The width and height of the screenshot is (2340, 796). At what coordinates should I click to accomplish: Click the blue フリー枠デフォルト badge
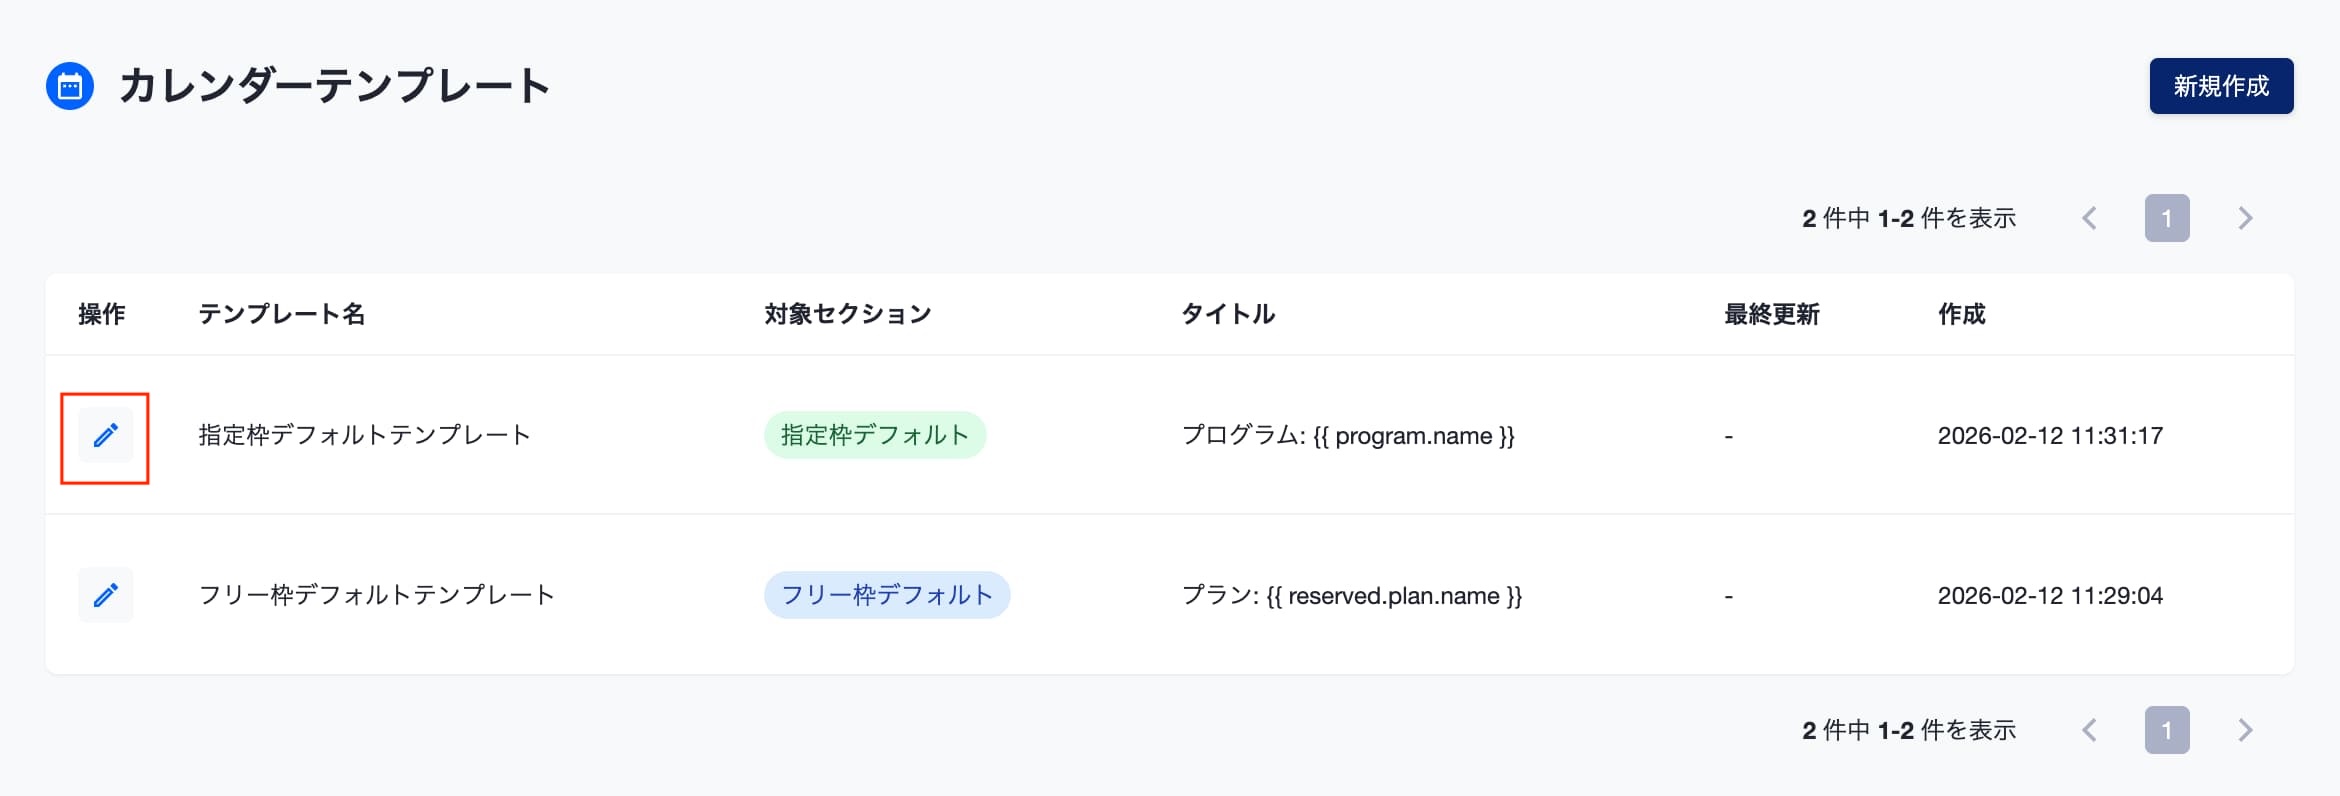[887, 595]
